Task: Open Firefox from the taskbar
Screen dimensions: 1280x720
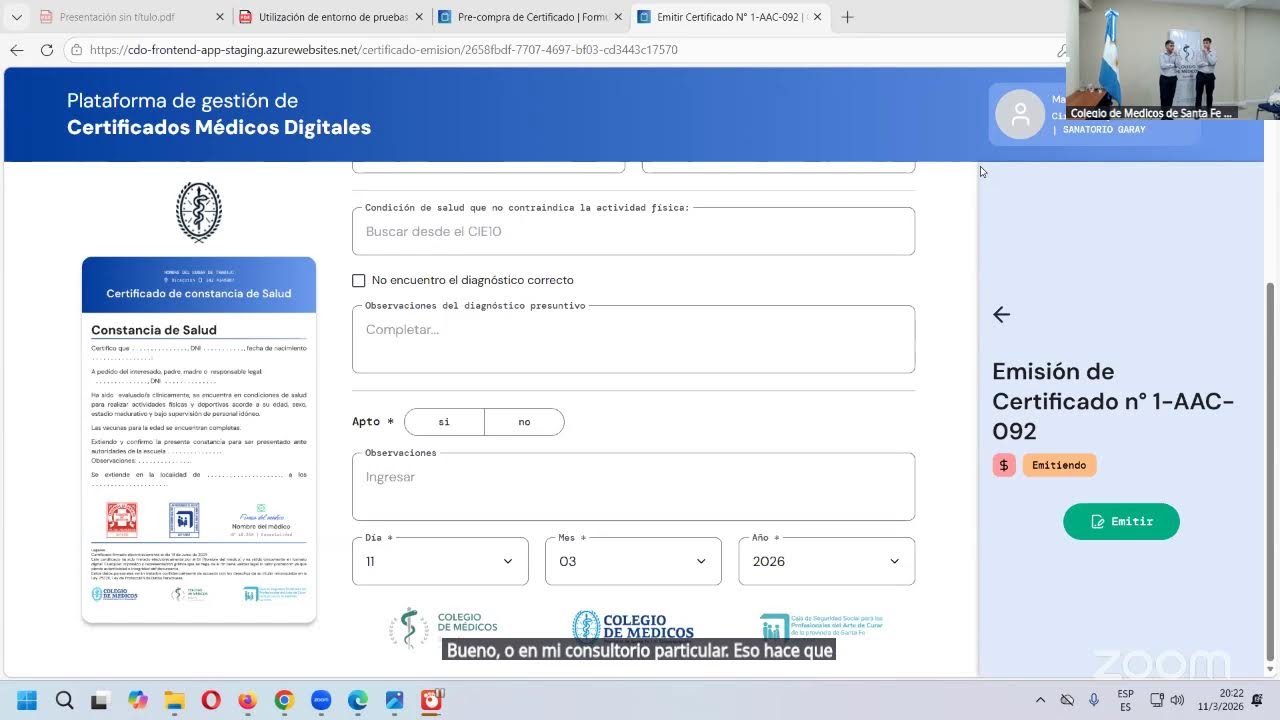Action: coord(247,700)
